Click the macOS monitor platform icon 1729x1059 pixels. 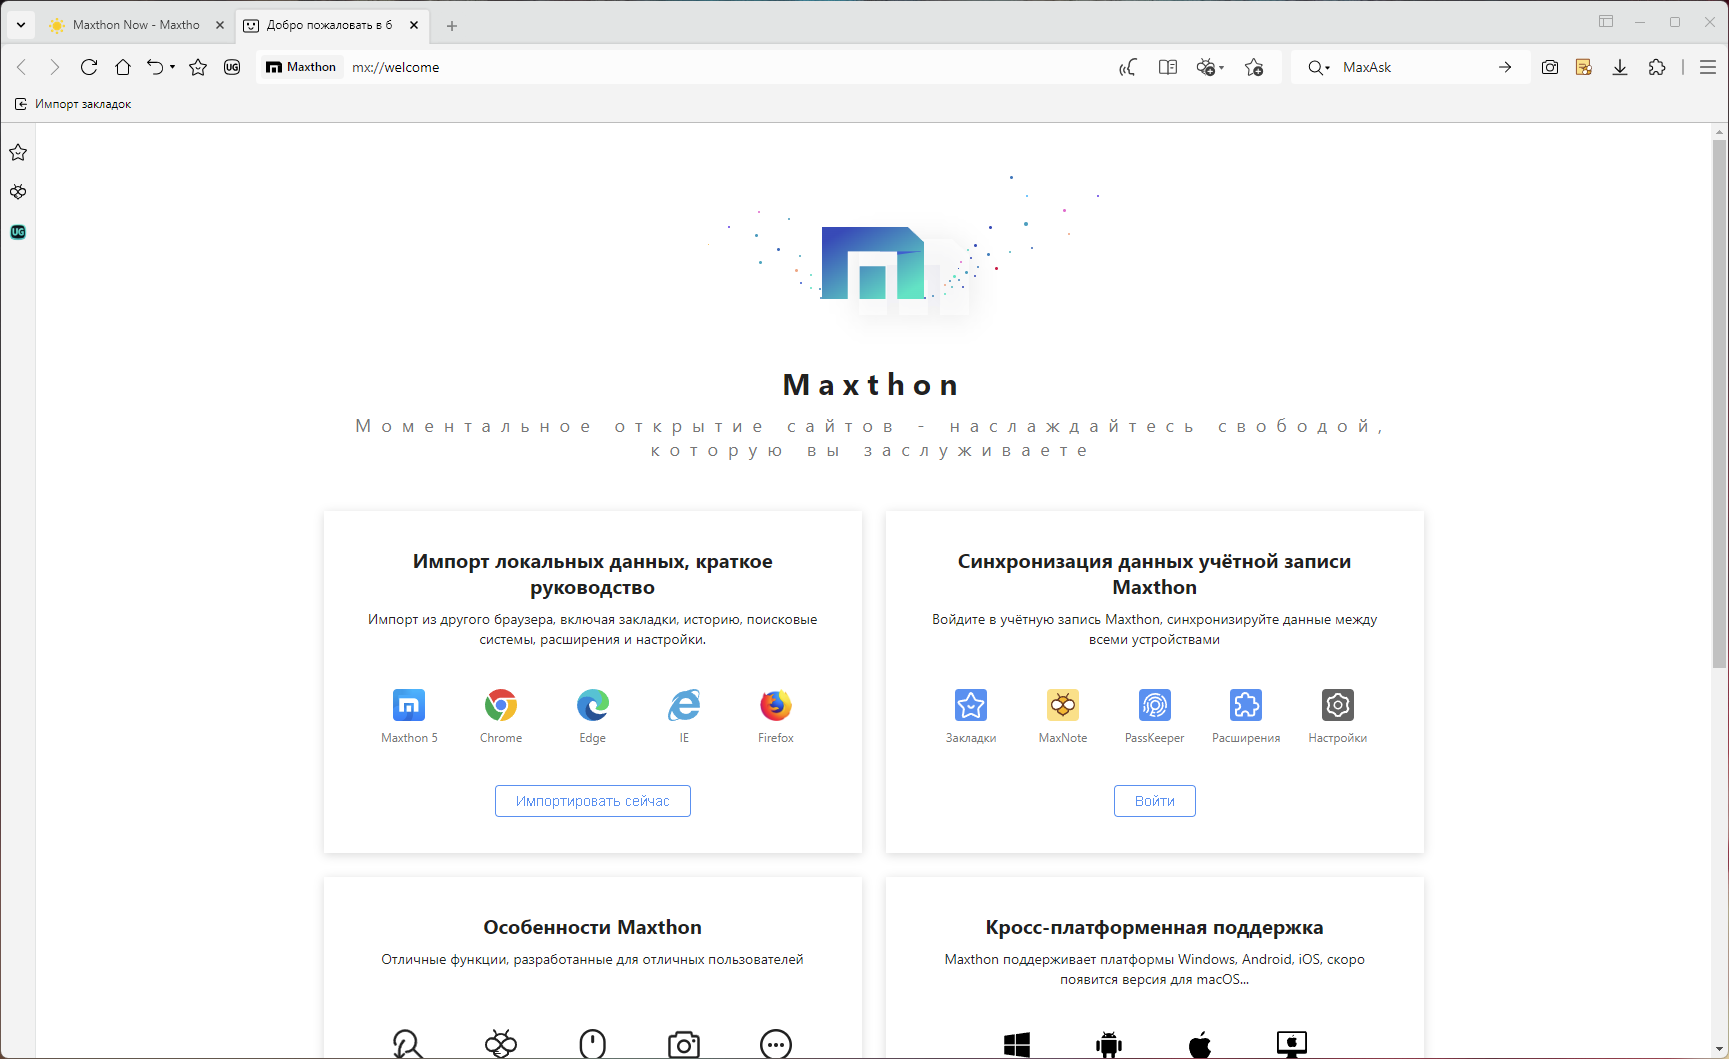tap(1292, 1045)
